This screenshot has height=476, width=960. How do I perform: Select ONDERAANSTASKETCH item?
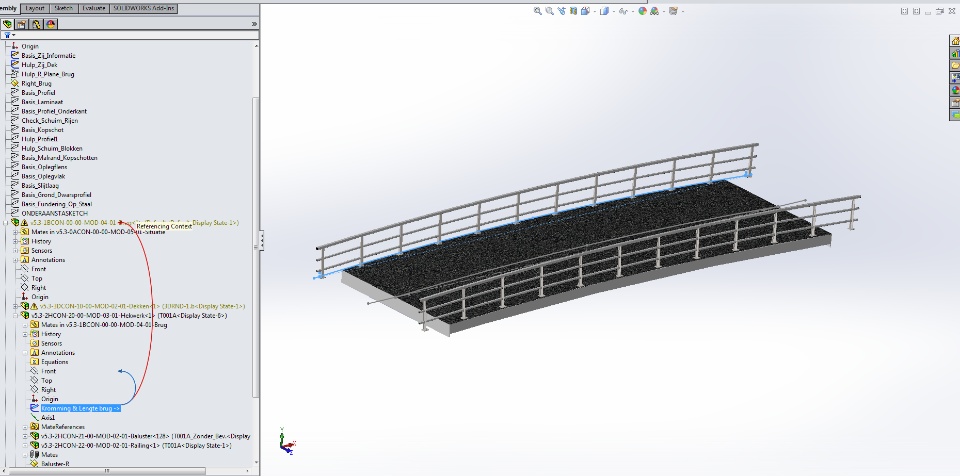(54, 213)
